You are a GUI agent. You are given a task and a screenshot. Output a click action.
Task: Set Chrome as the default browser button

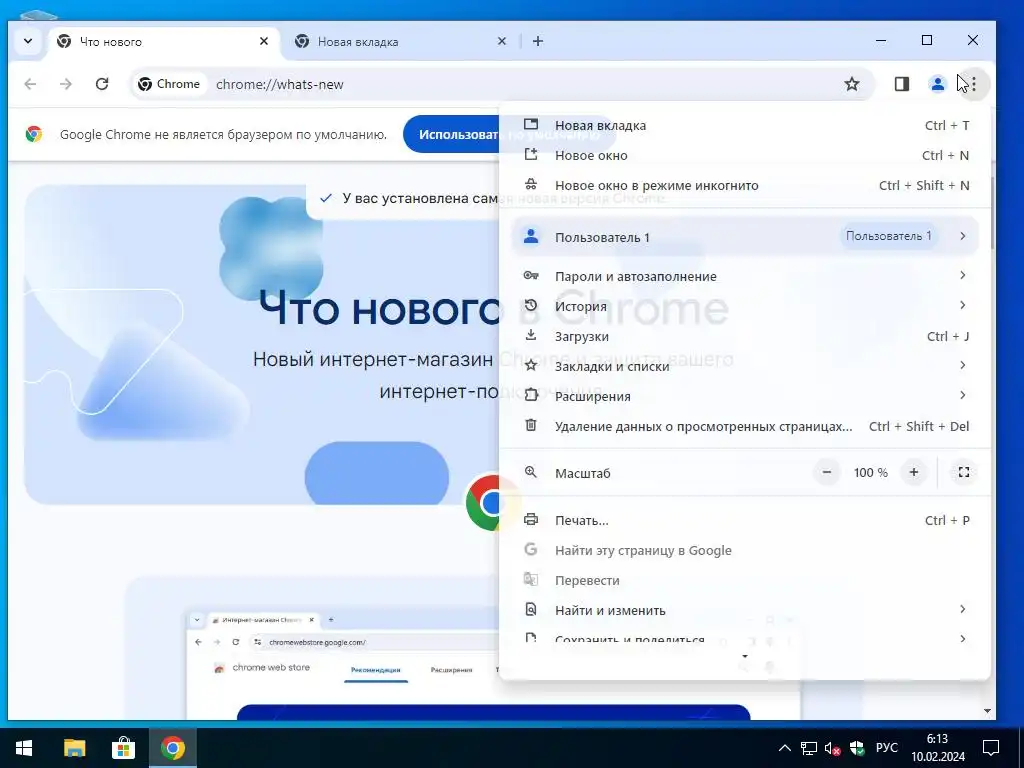(452, 135)
